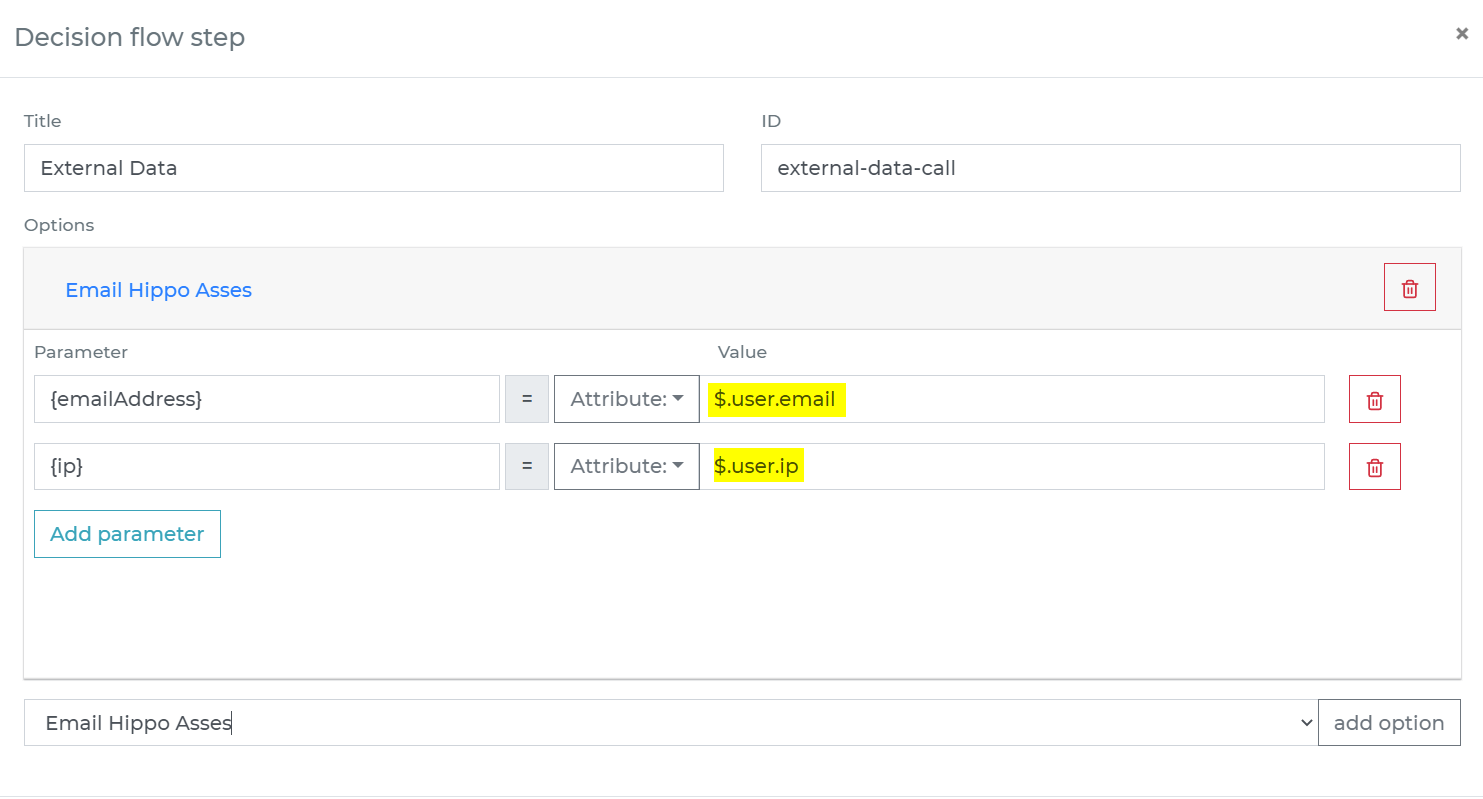This screenshot has width=1483, height=799.
Task: Click the Add parameter button
Action: pyautogui.click(x=127, y=534)
